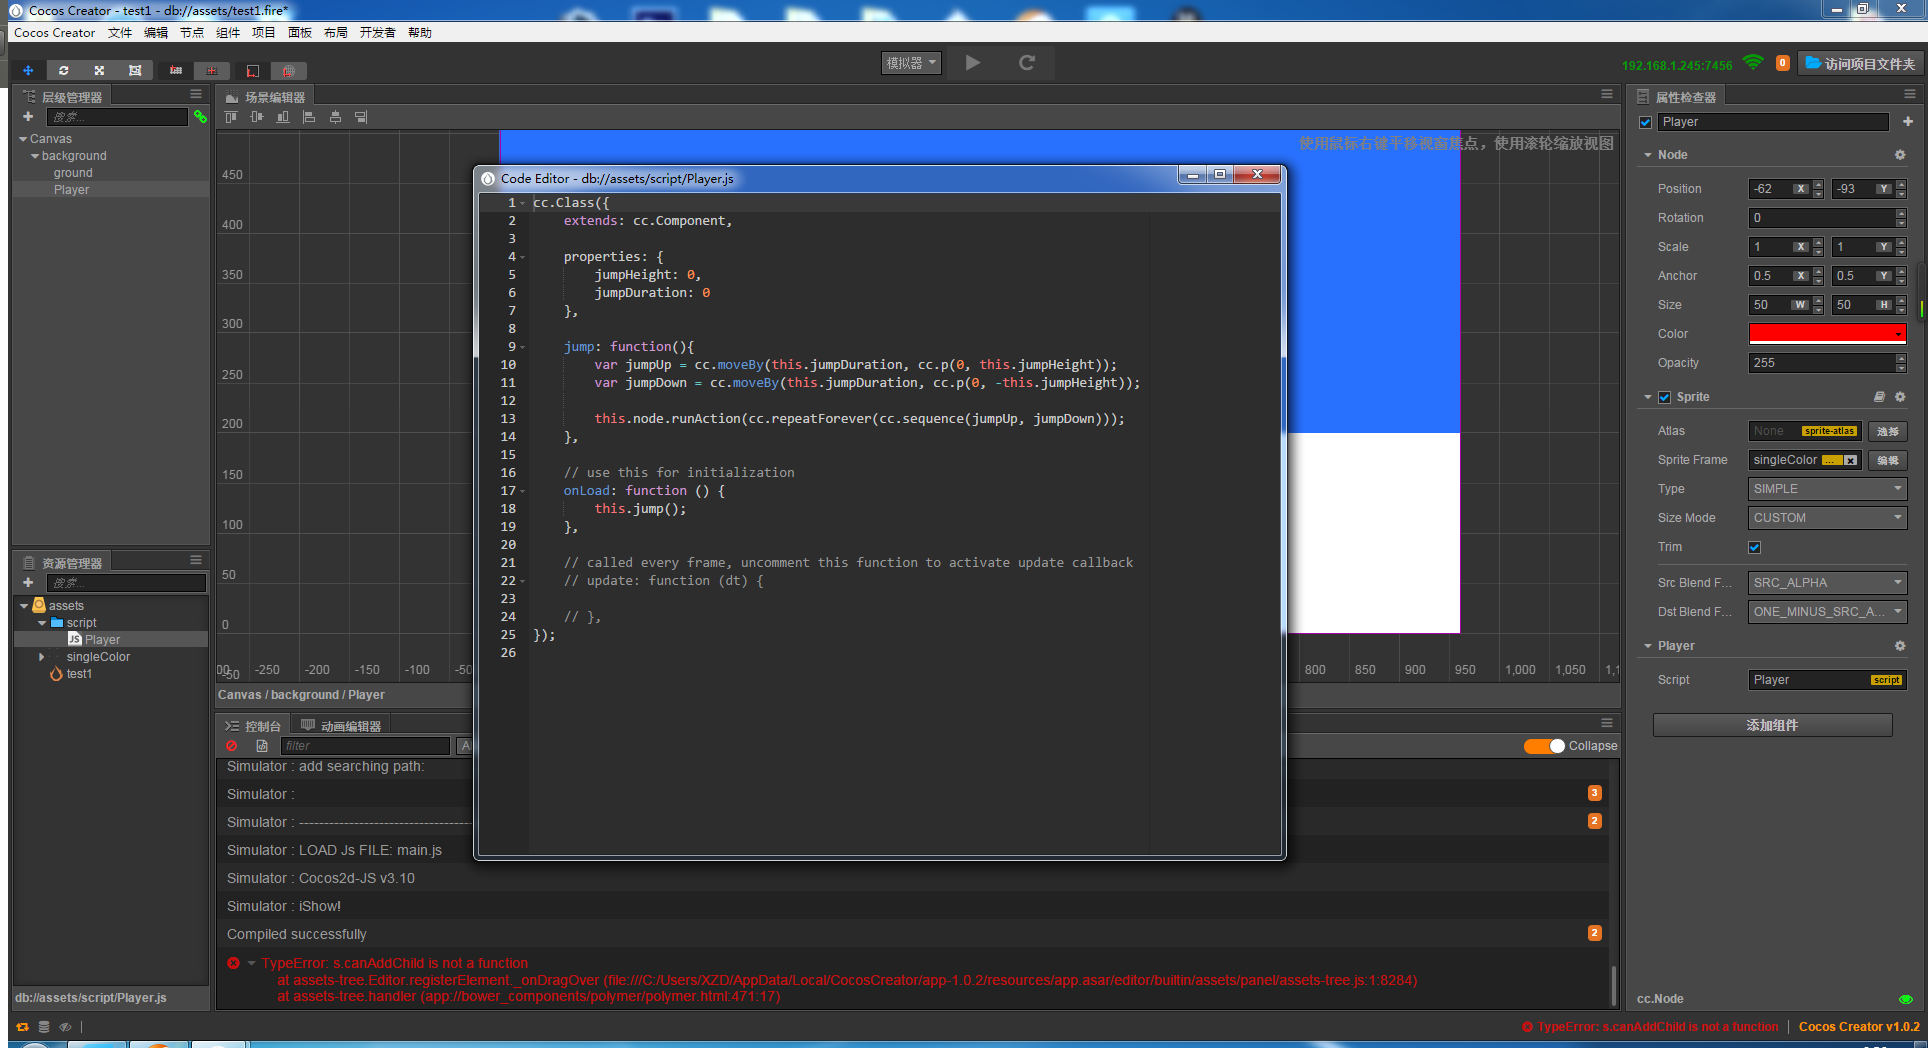1928x1048 pixels.
Task: Switch to the 控制台 console tab
Action: point(254,726)
